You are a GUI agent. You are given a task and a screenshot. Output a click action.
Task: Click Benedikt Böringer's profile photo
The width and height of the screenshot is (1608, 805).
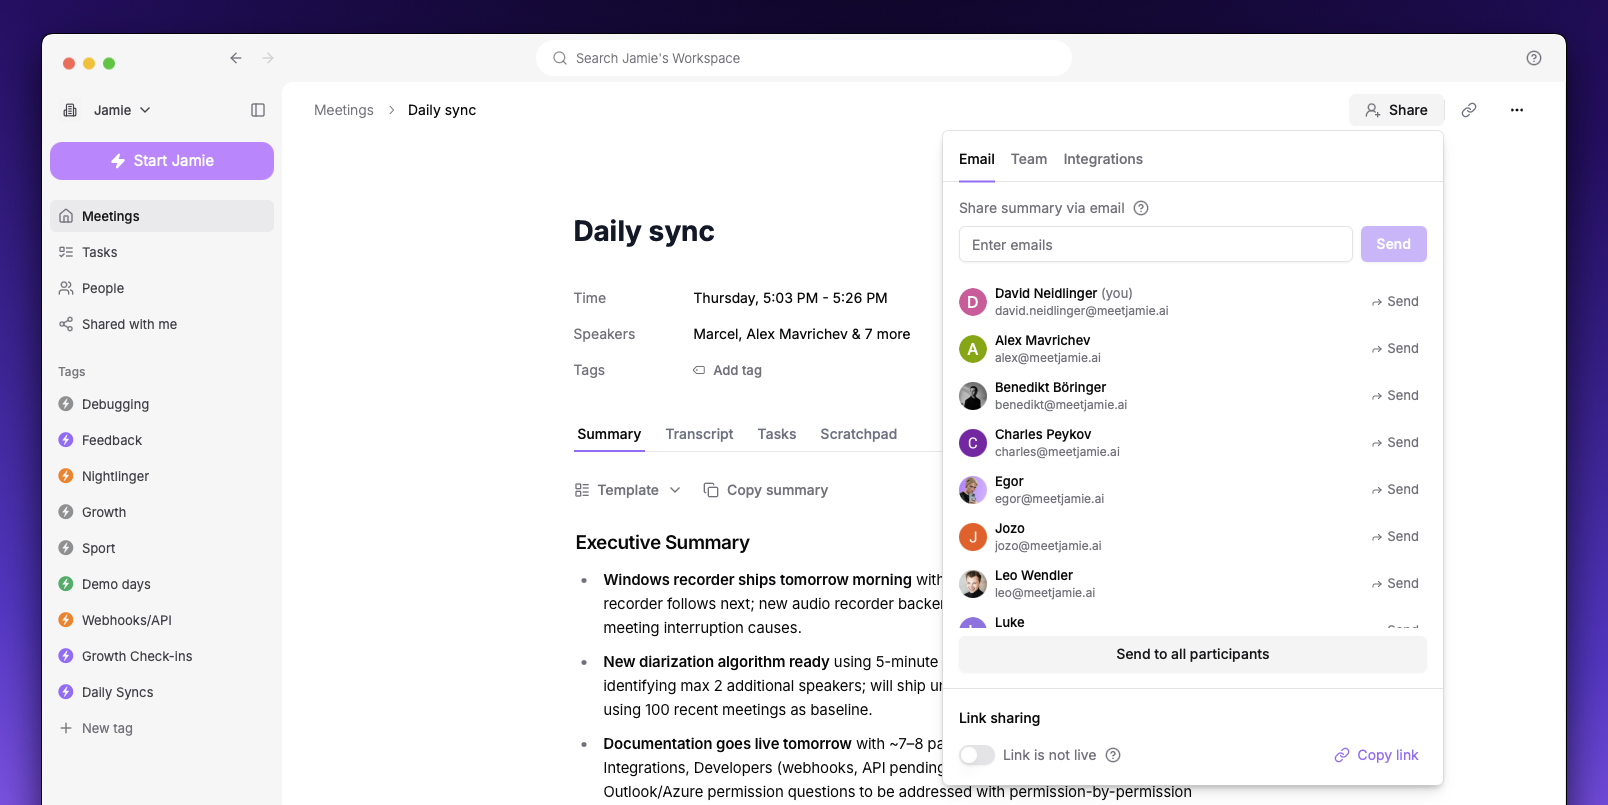click(973, 396)
